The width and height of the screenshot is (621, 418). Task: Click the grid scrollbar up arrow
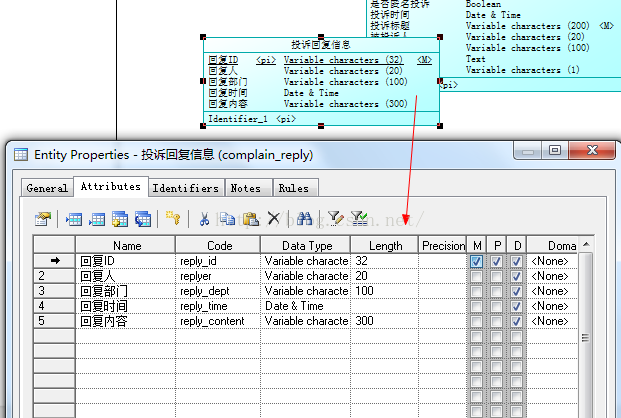[x=586, y=245]
